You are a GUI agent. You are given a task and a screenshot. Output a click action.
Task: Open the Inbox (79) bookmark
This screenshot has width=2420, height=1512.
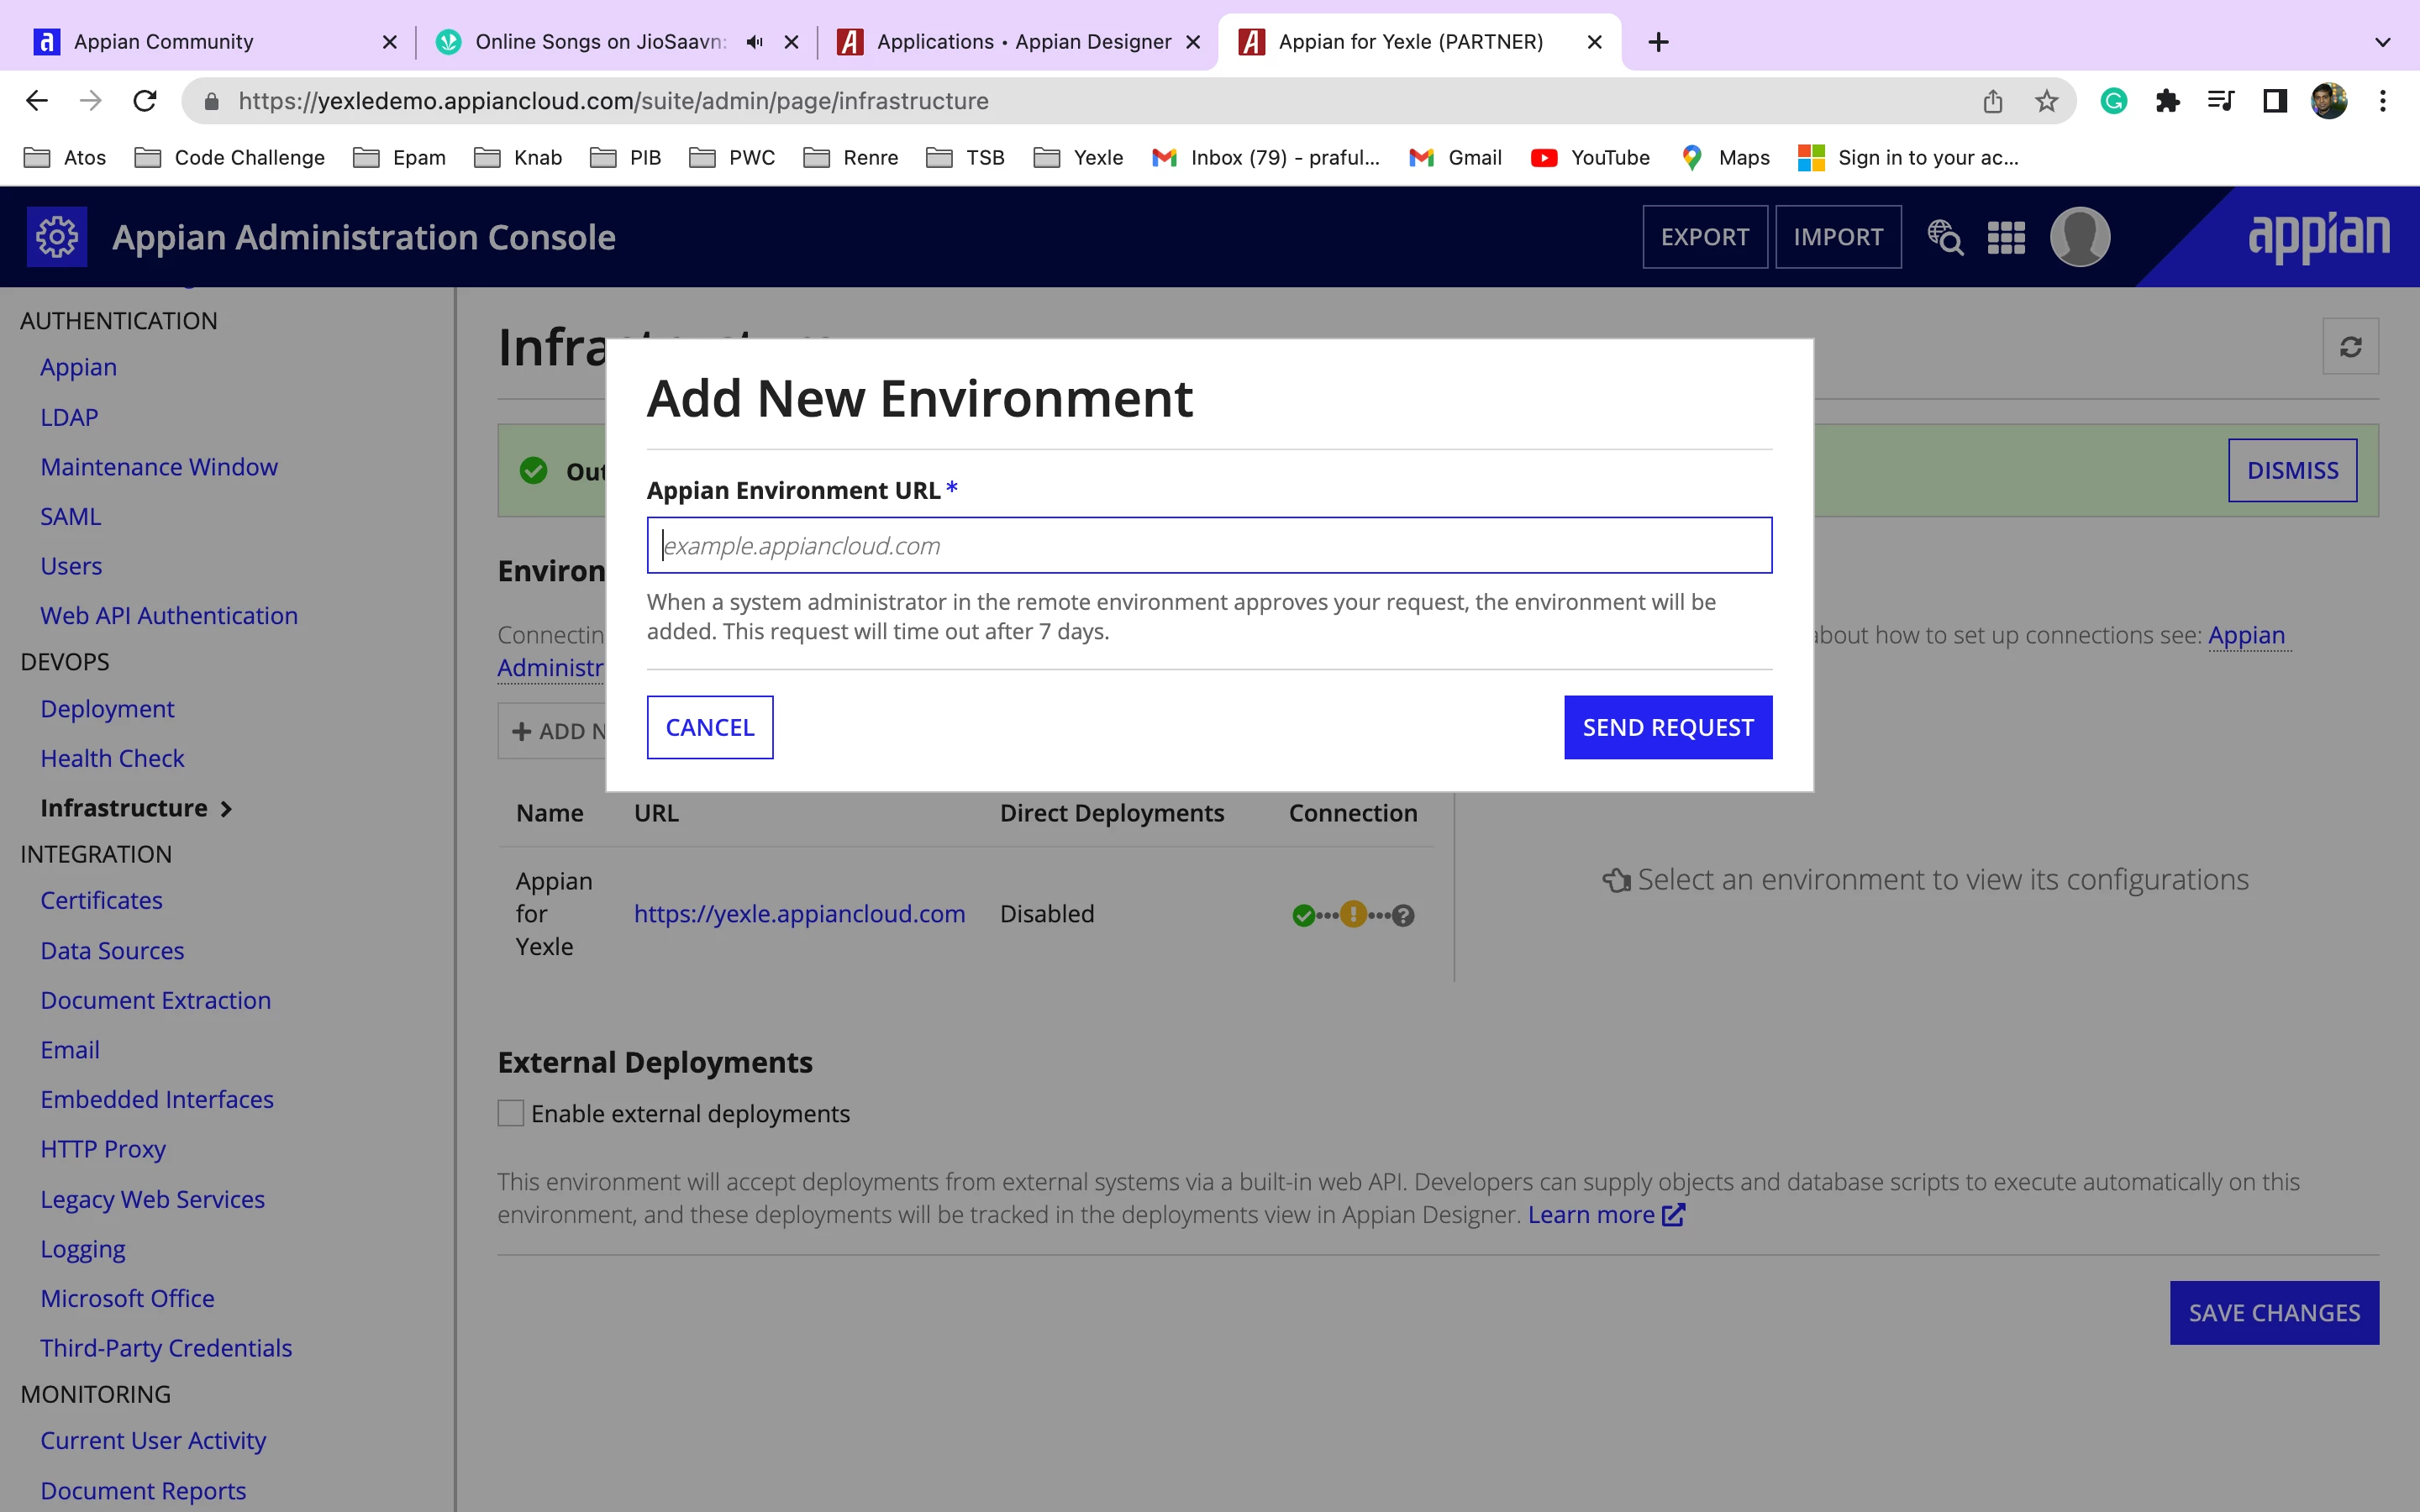[1265, 158]
